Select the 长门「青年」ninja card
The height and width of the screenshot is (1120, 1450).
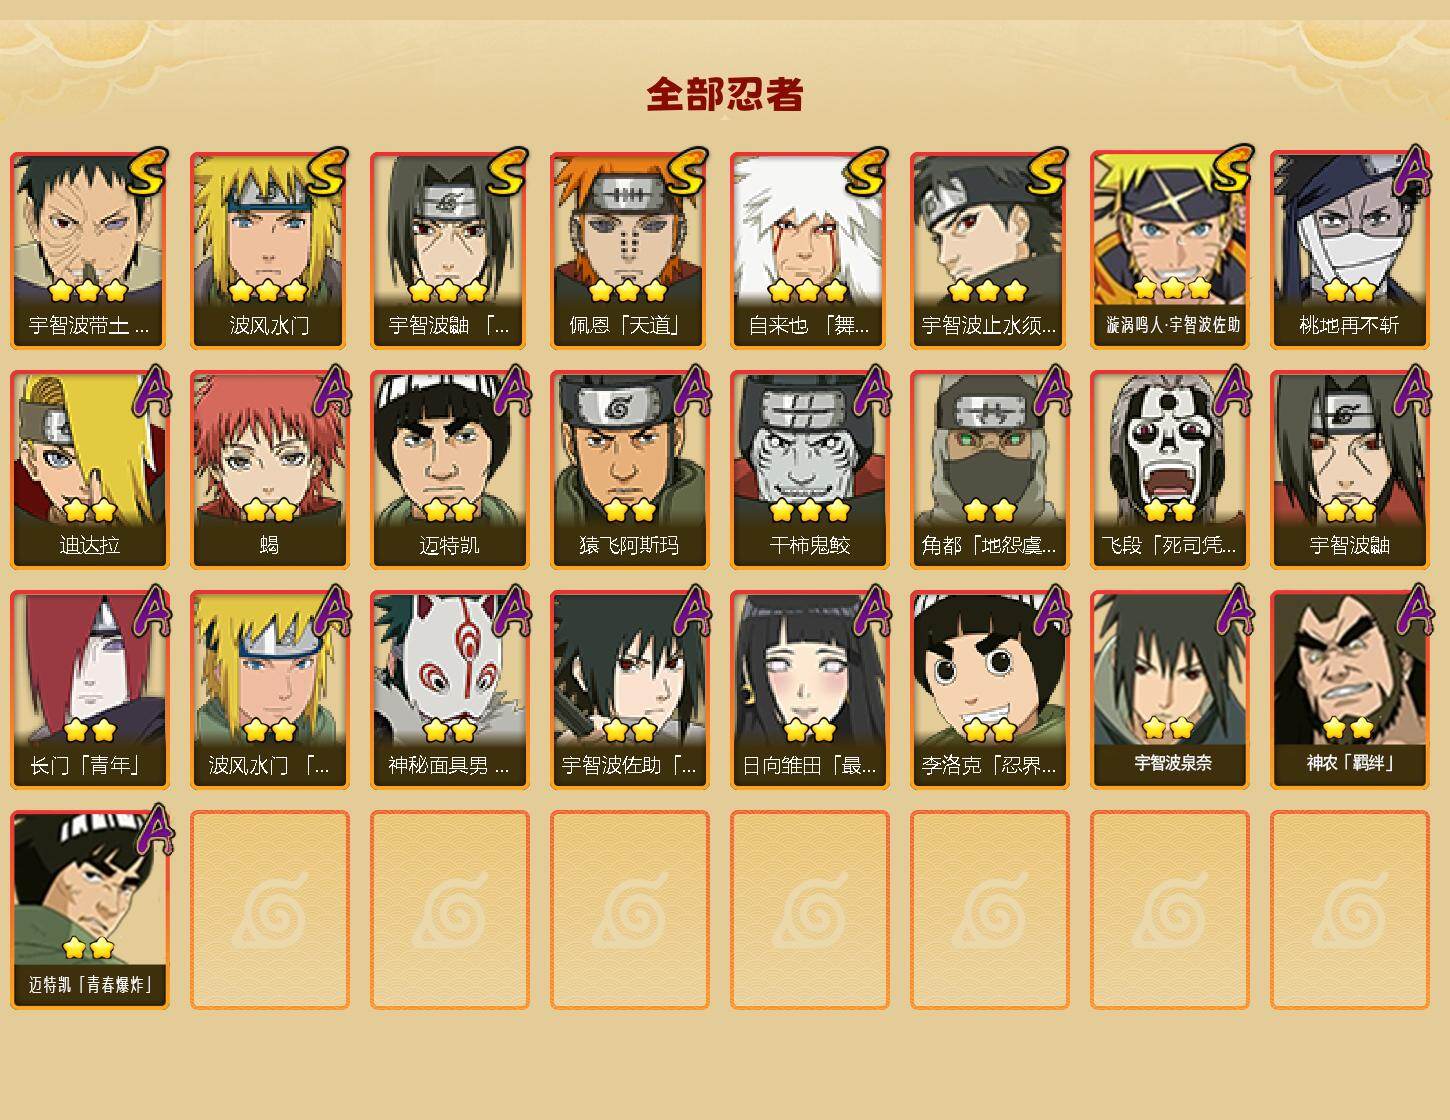(89, 690)
